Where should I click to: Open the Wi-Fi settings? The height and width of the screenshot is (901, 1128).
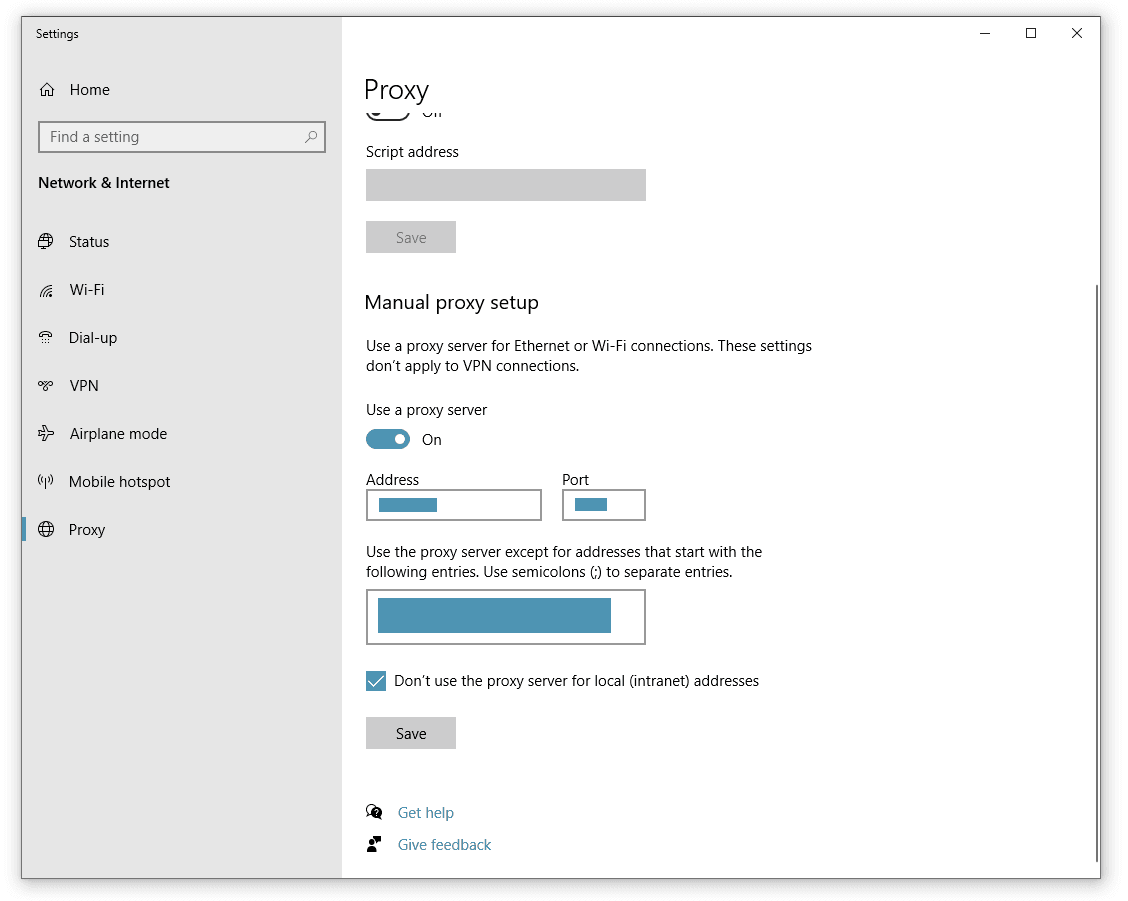coord(87,290)
